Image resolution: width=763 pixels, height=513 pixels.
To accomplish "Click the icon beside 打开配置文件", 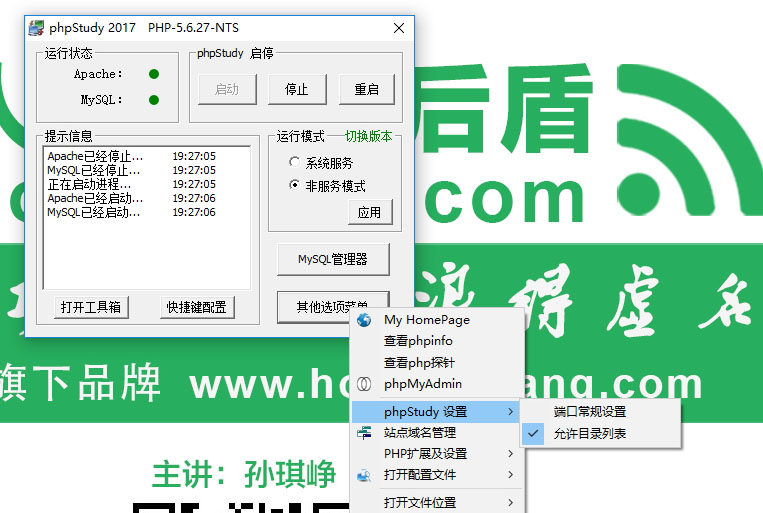I will 363,475.
